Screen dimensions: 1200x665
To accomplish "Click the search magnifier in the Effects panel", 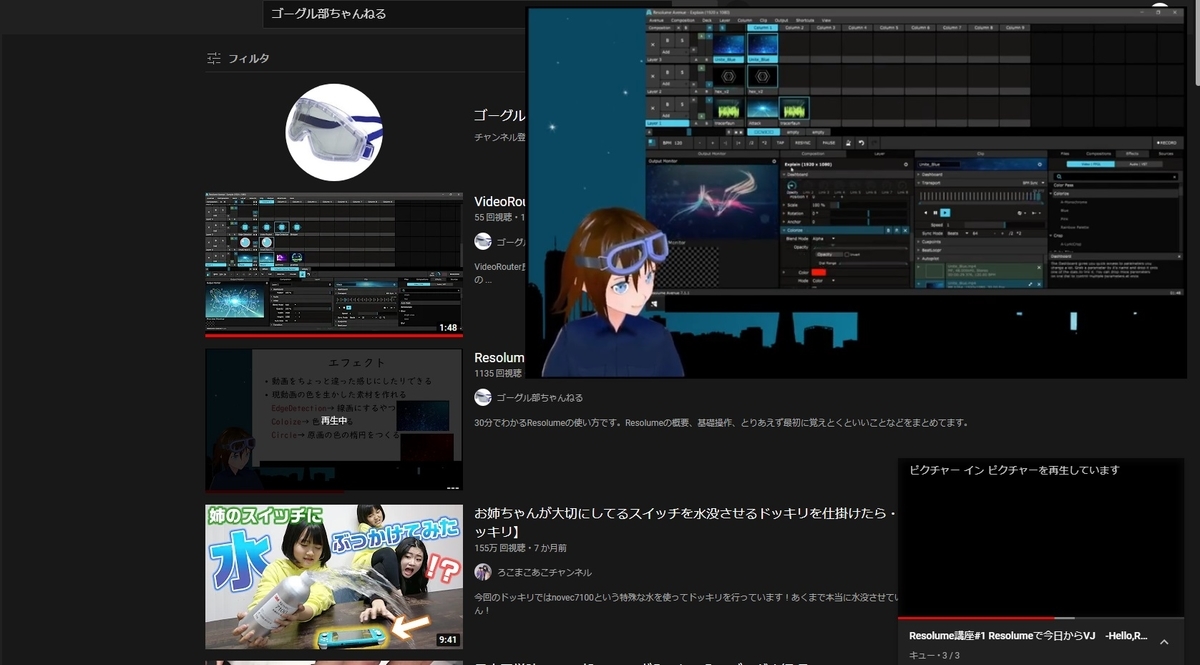I will pyautogui.click(x=1059, y=177).
